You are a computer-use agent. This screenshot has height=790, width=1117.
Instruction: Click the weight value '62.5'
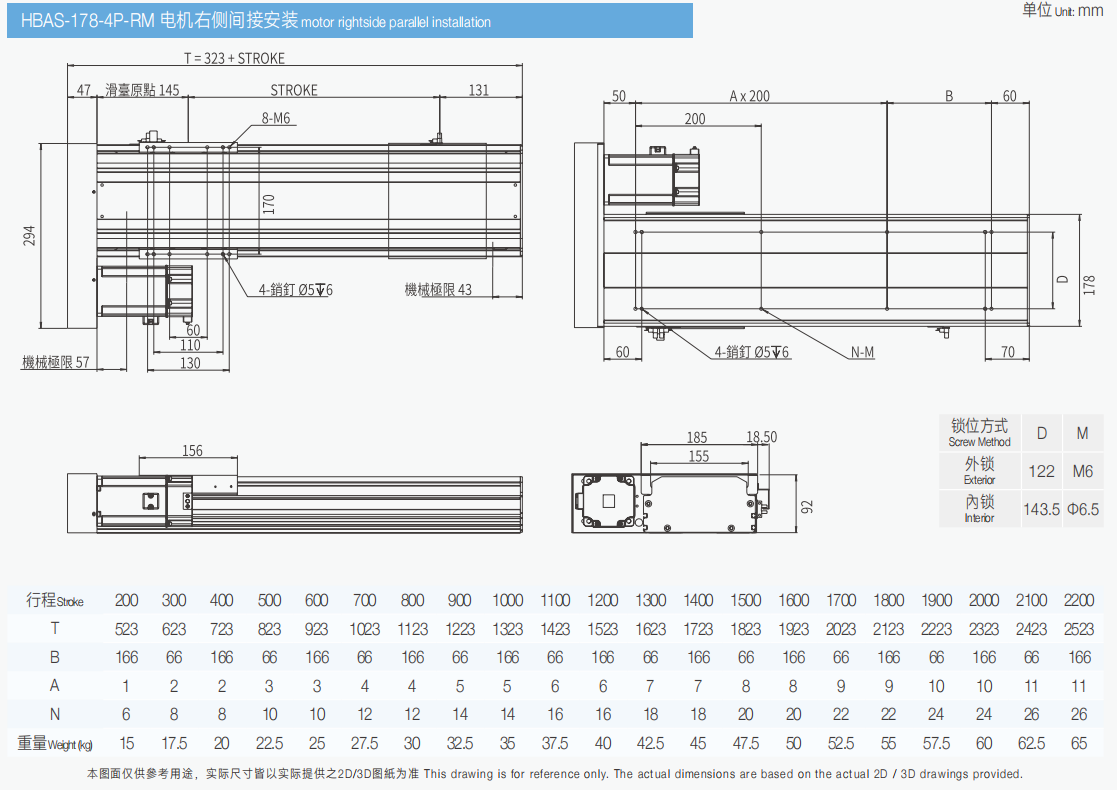click(x=1031, y=744)
